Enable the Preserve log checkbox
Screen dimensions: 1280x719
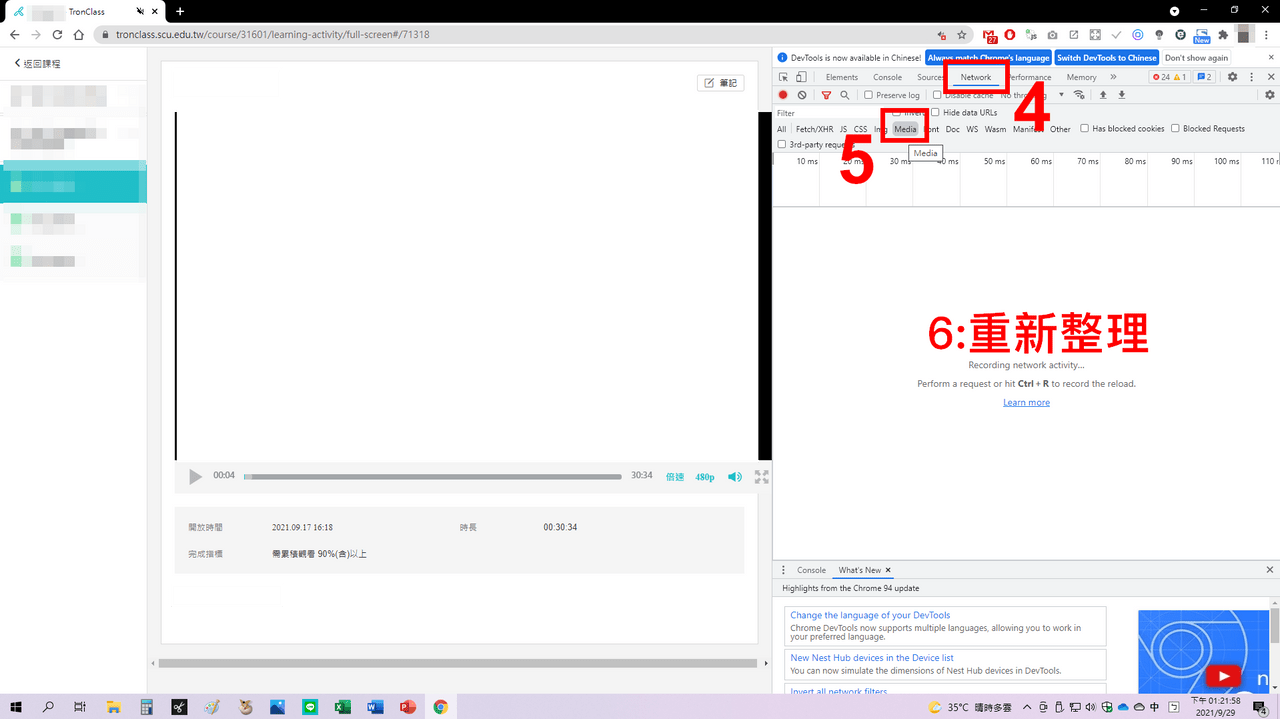868,95
